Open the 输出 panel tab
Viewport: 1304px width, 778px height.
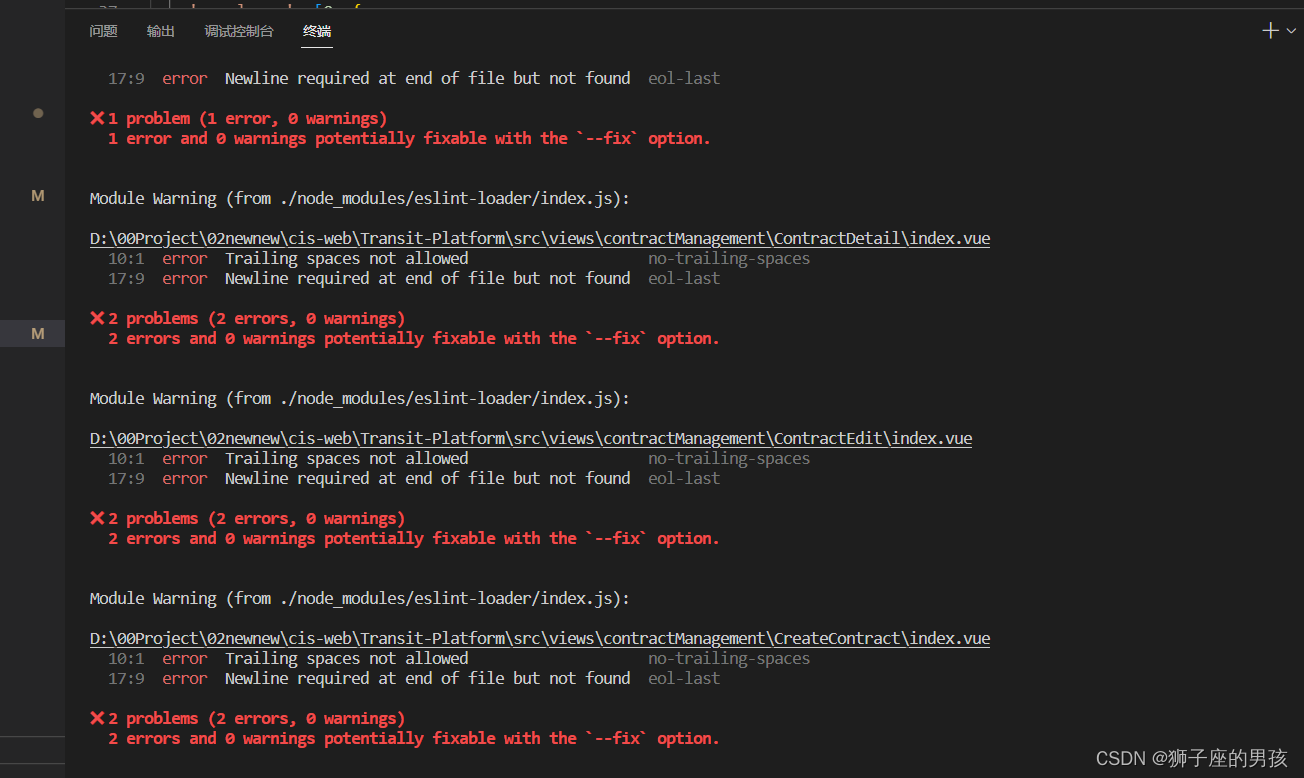(160, 31)
